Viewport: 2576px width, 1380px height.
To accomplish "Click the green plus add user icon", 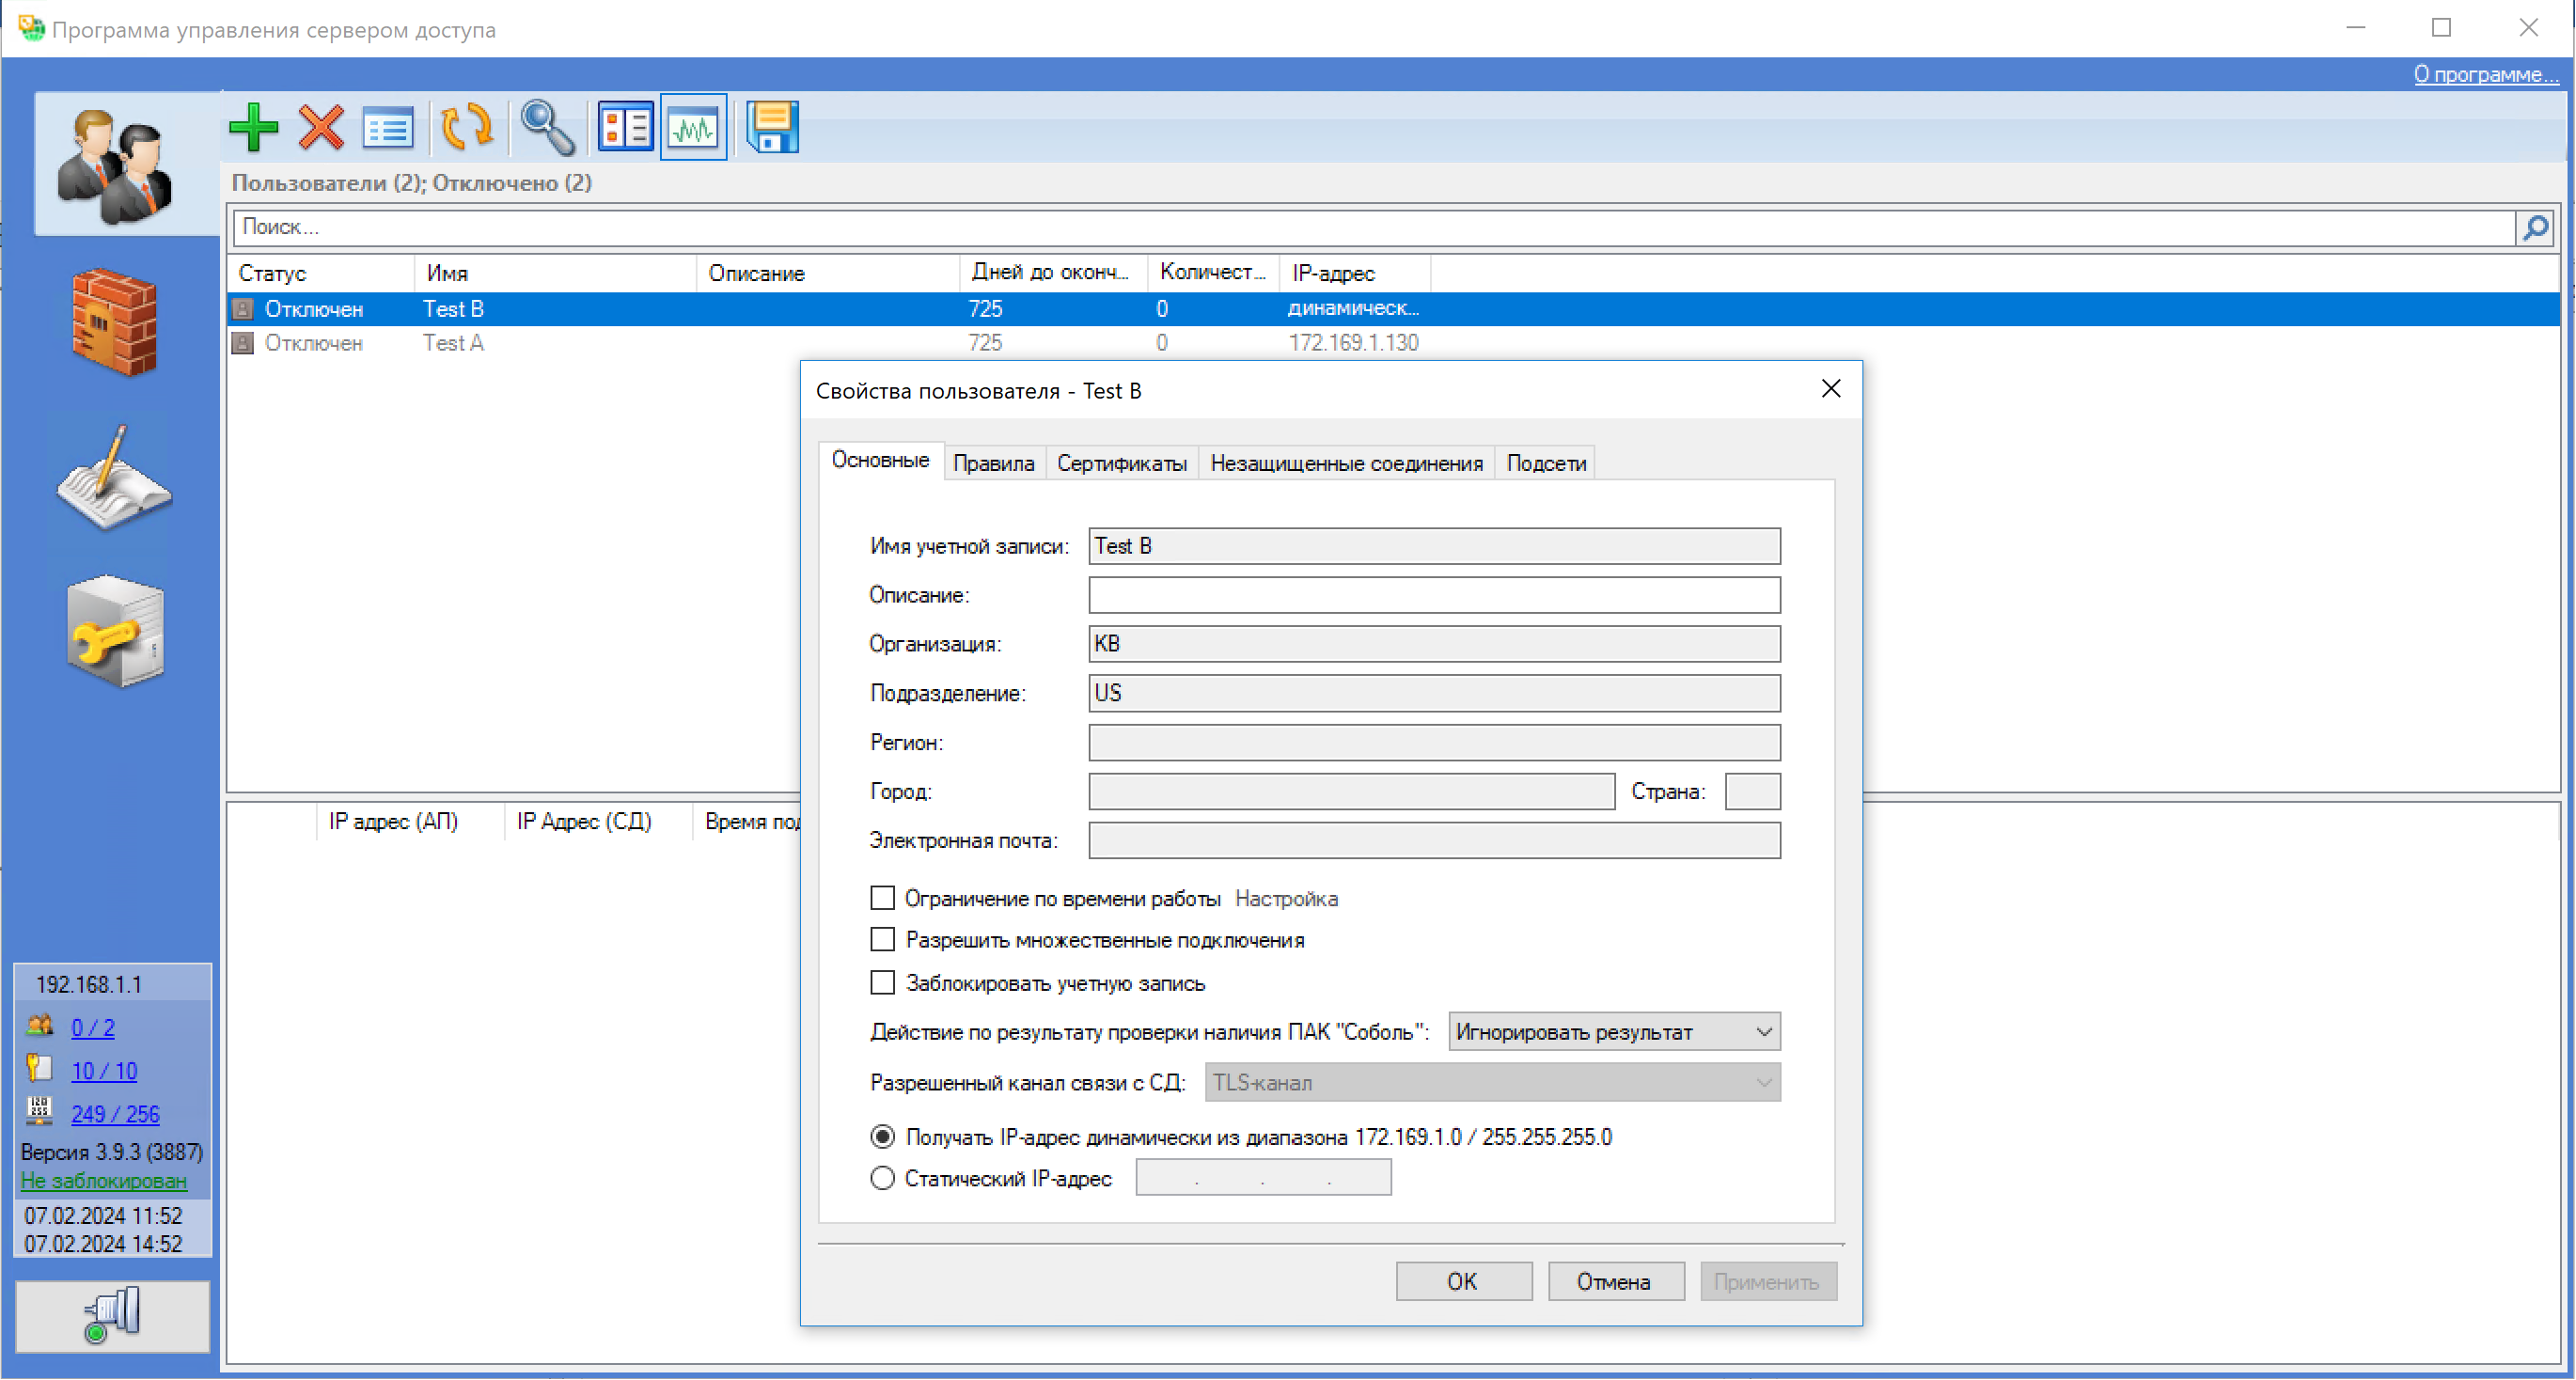I will [x=253, y=128].
